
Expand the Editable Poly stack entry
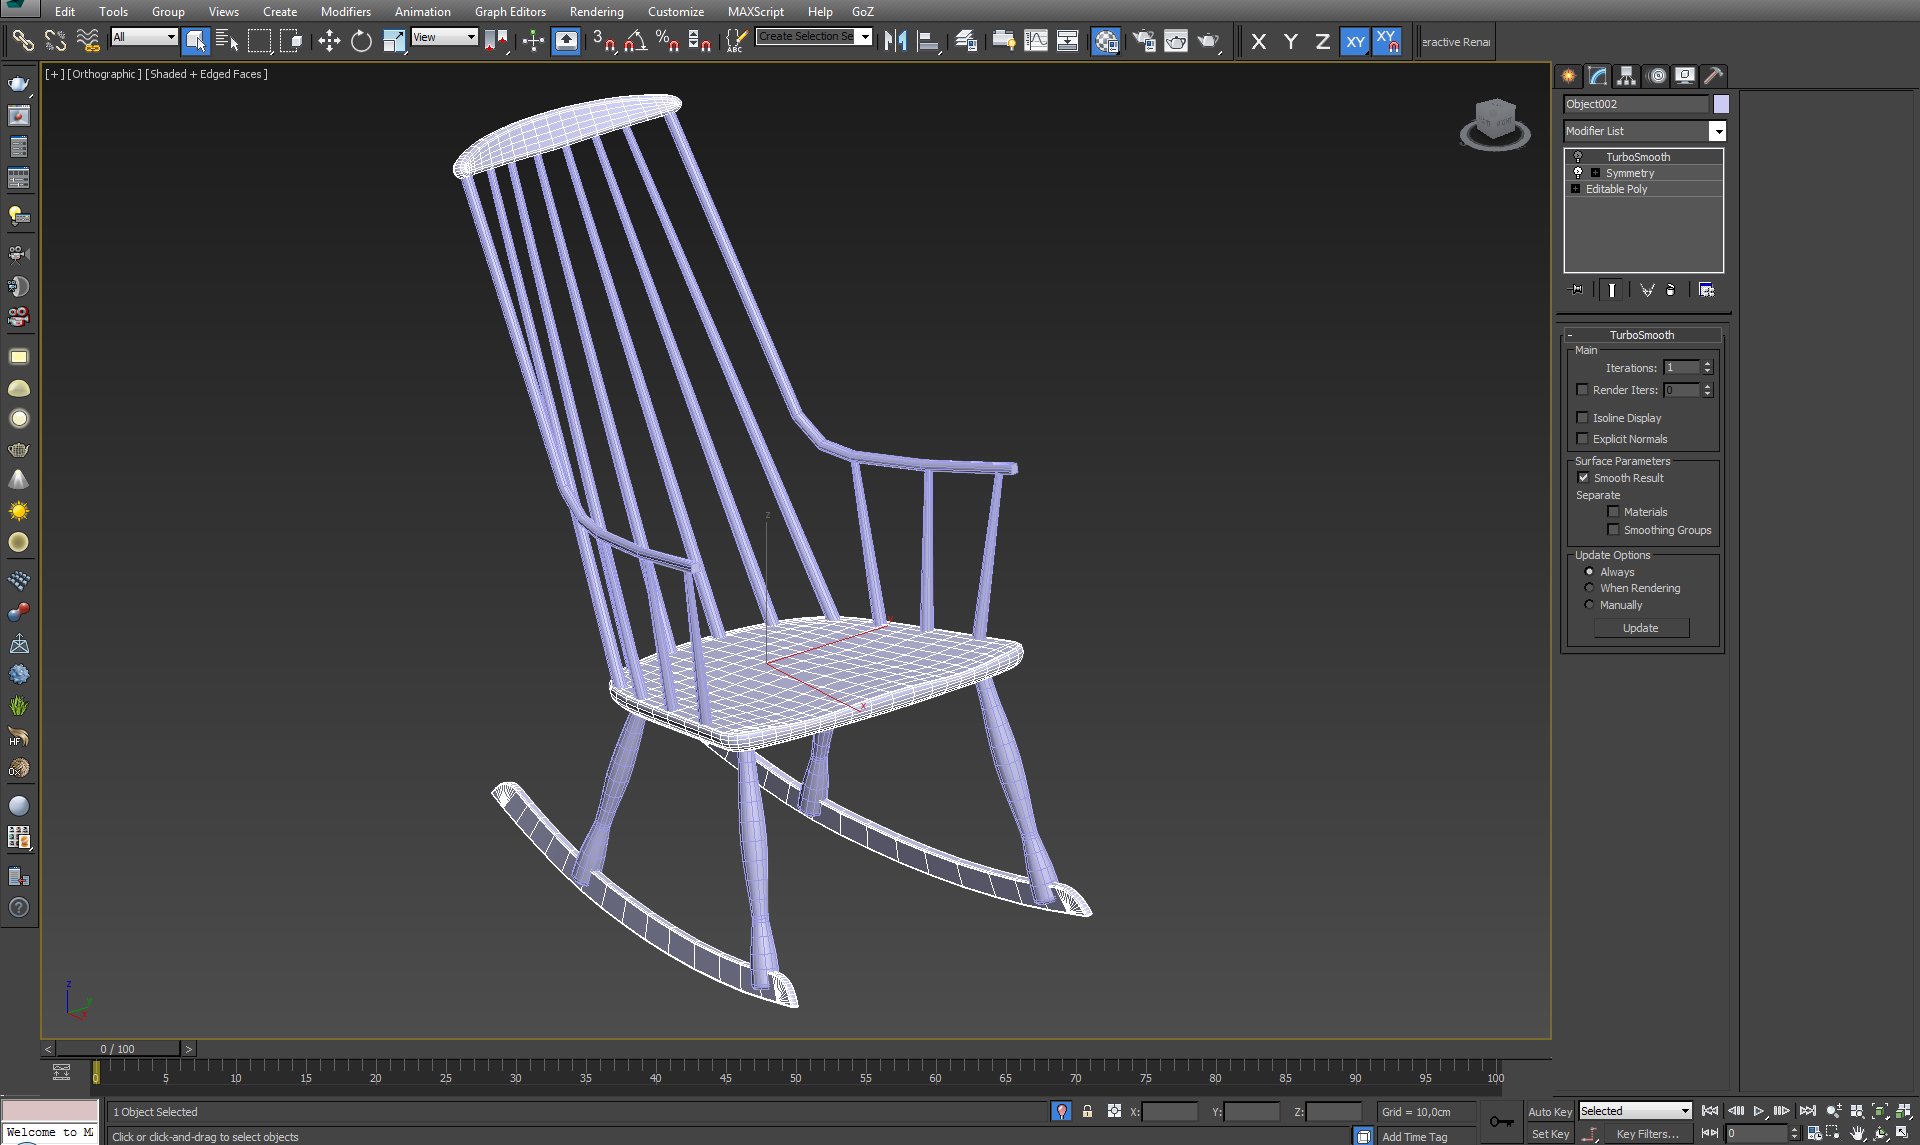point(1575,189)
